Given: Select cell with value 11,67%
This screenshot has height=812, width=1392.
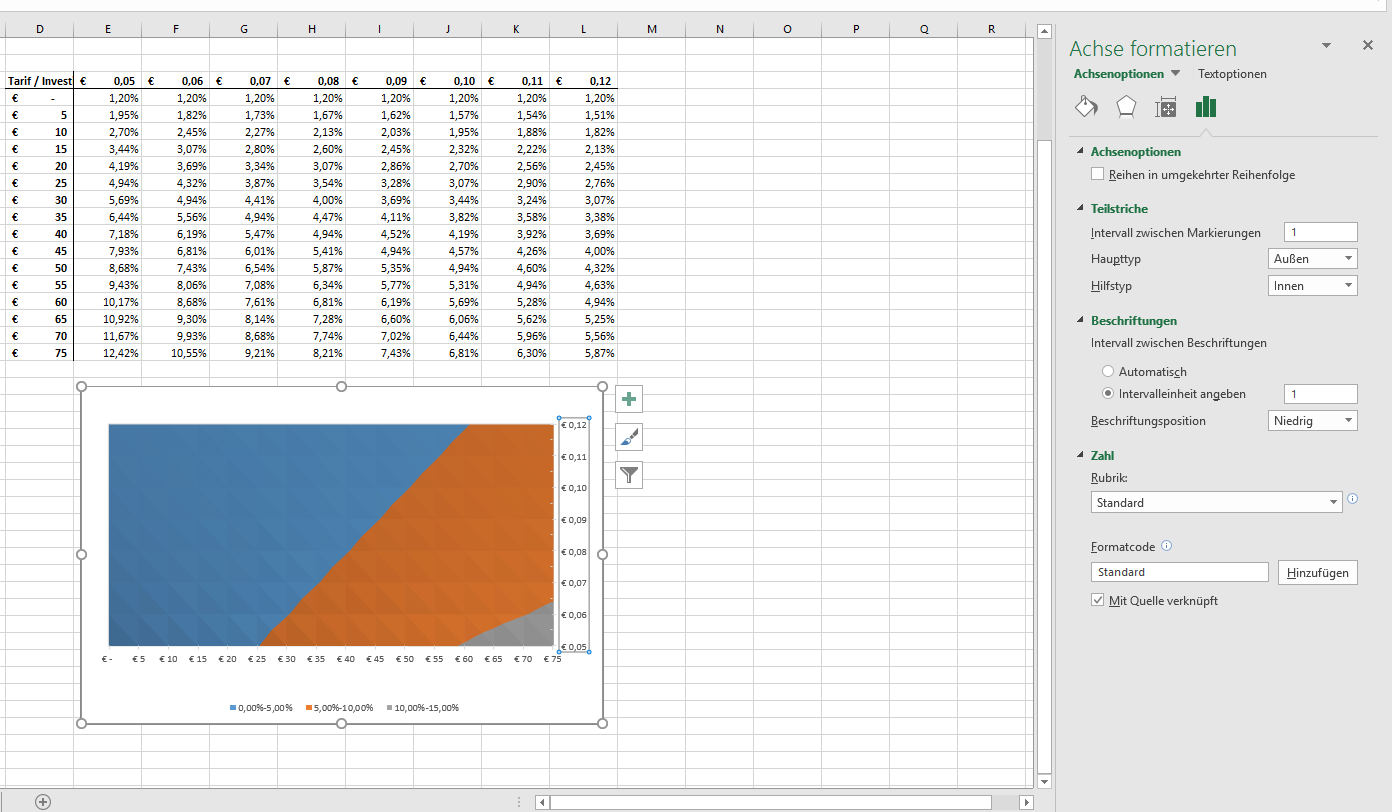Looking at the screenshot, I should coord(108,336).
